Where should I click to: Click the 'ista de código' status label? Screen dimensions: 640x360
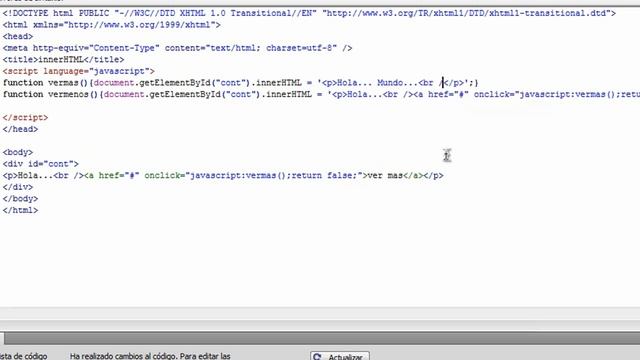click(23, 356)
